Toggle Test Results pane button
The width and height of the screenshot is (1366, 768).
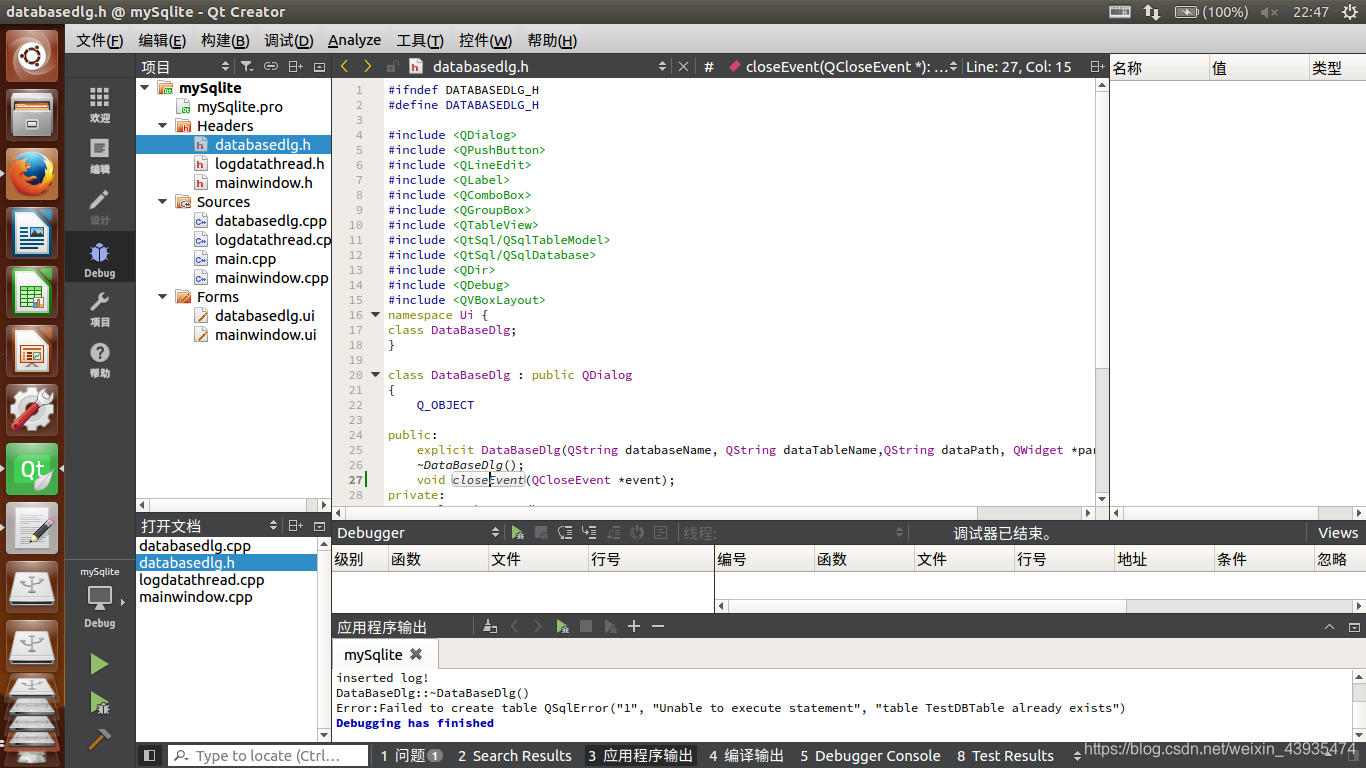point(1005,756)
